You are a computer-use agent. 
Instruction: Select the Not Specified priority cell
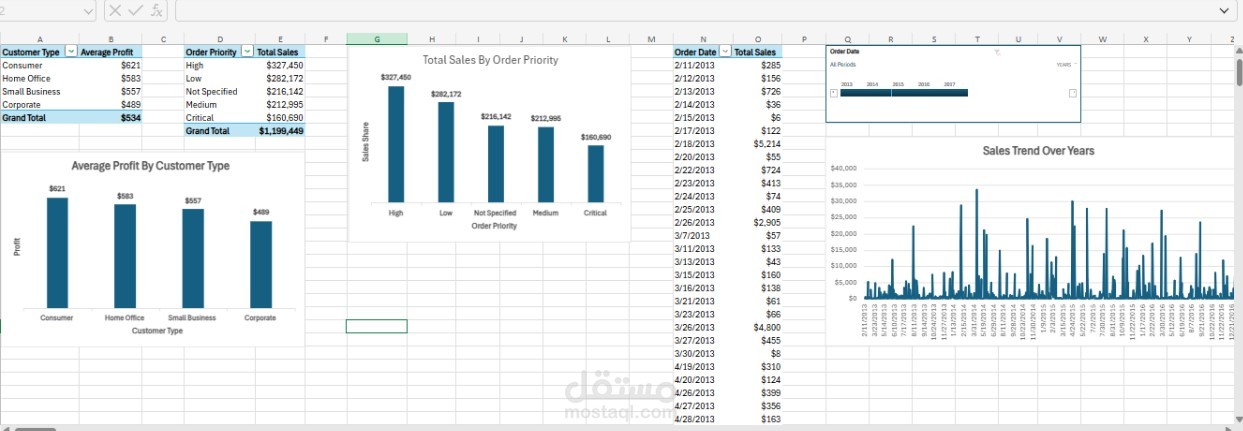(x=218, y=91)
